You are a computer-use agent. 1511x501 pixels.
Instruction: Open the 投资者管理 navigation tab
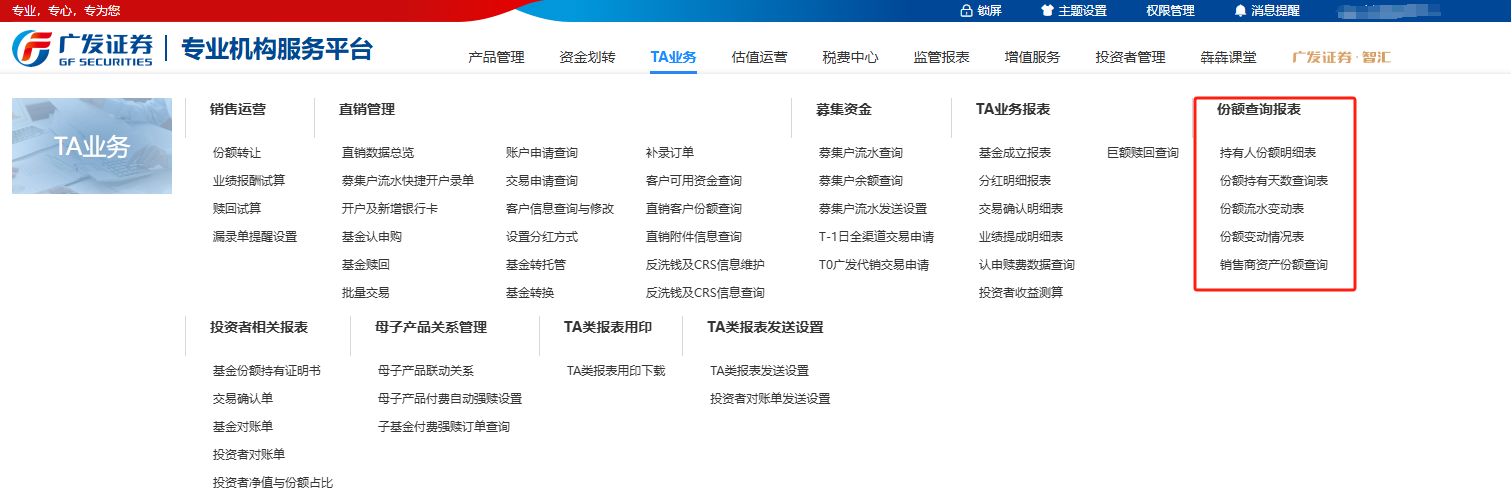point(1130,57)
